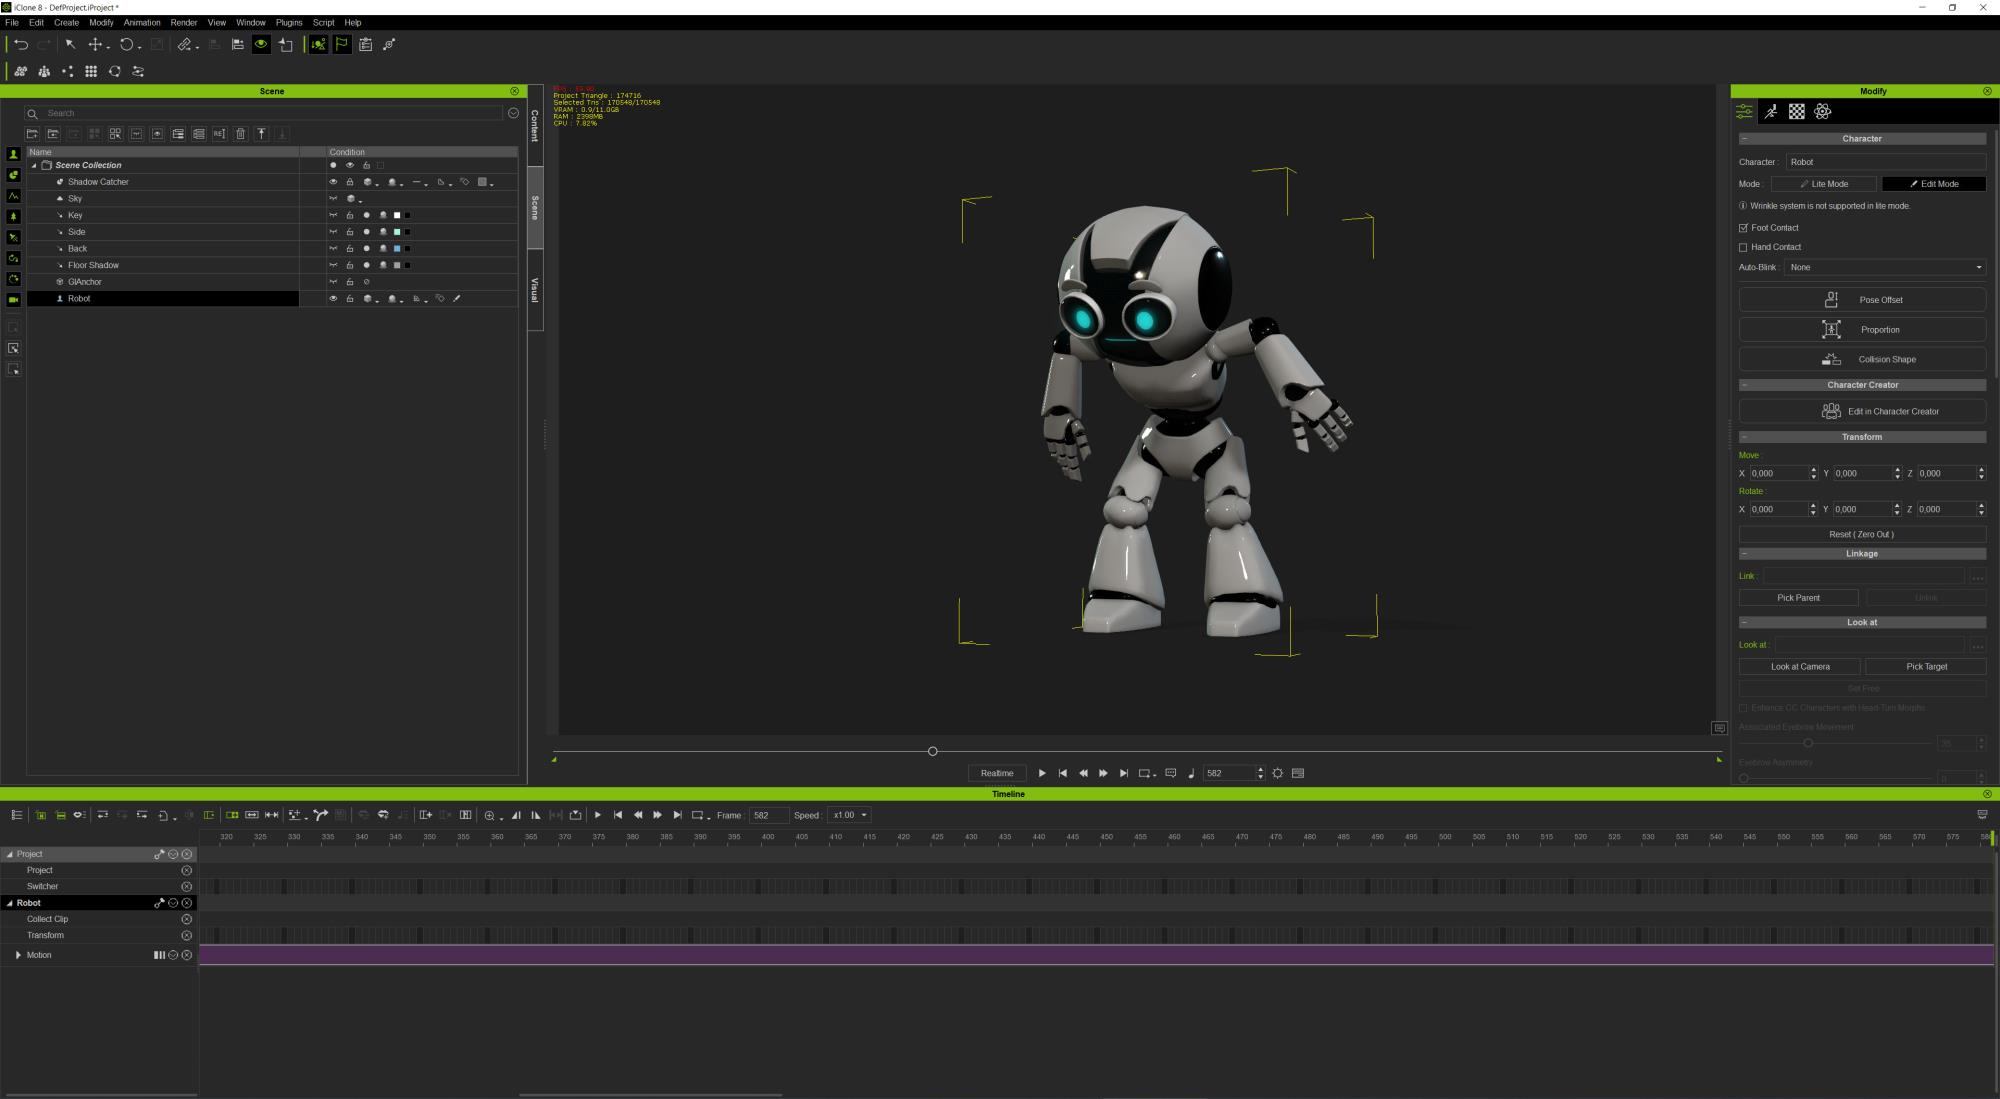Click Play in the viewport playback bar
The height and width of the screenshot is (1099, 2000).
1042,773
